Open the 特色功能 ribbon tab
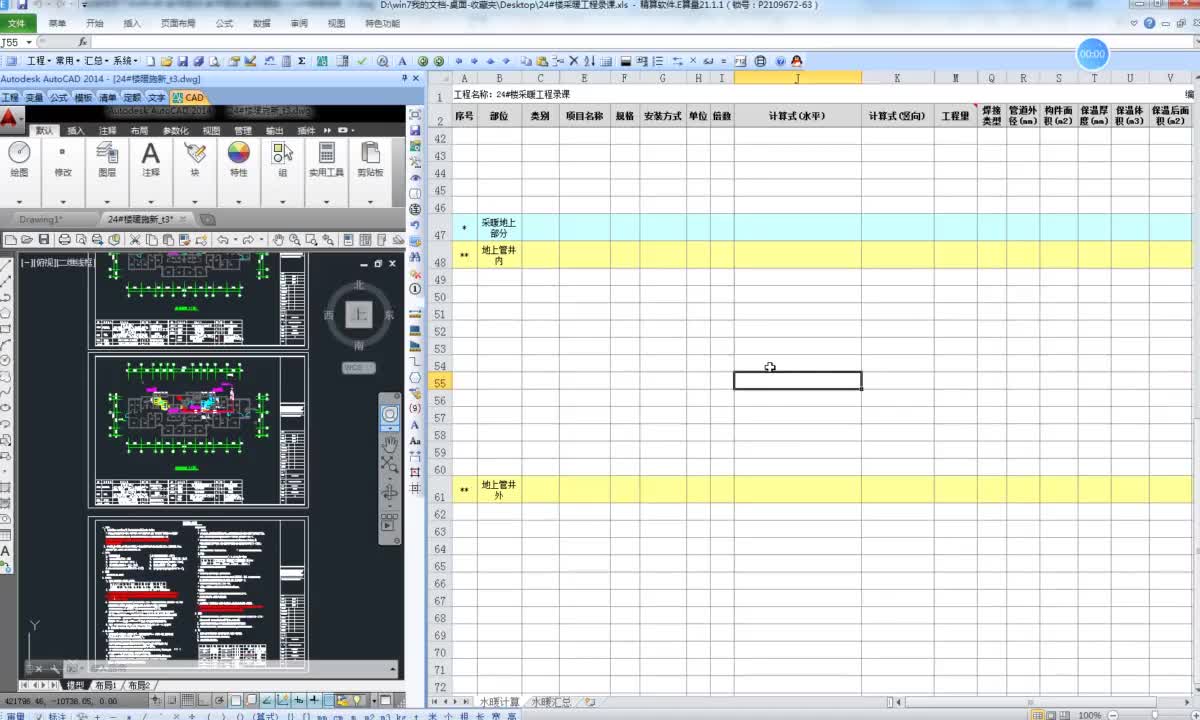This screenshot has height=720, width=1200. 382,23
